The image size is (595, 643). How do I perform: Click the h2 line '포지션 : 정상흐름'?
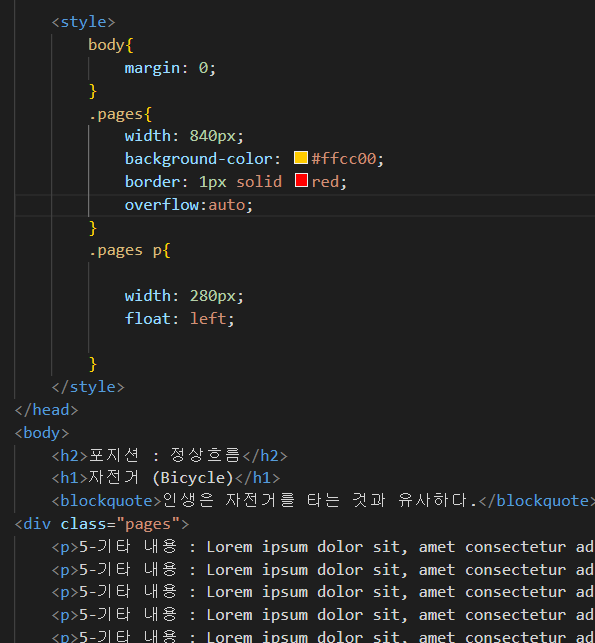(x=169, y=455)
